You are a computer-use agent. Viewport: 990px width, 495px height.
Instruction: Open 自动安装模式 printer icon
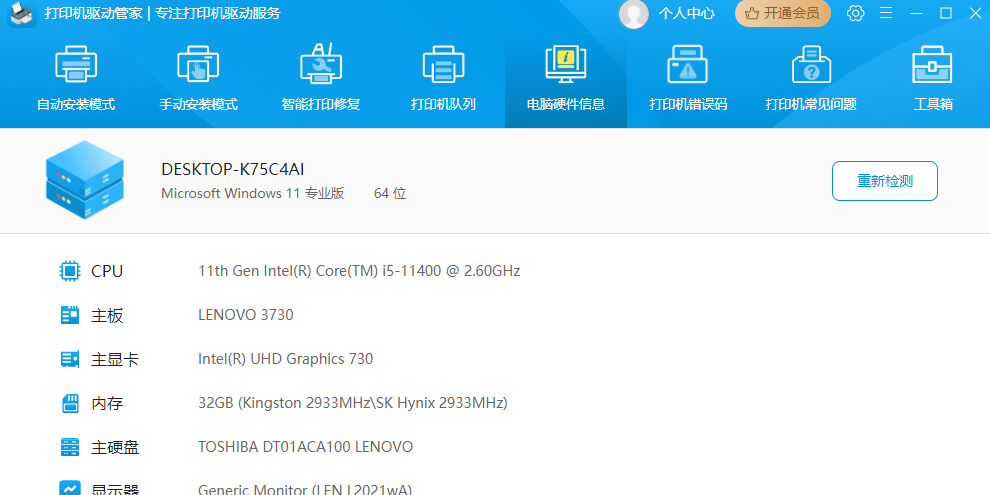point(76,66)
